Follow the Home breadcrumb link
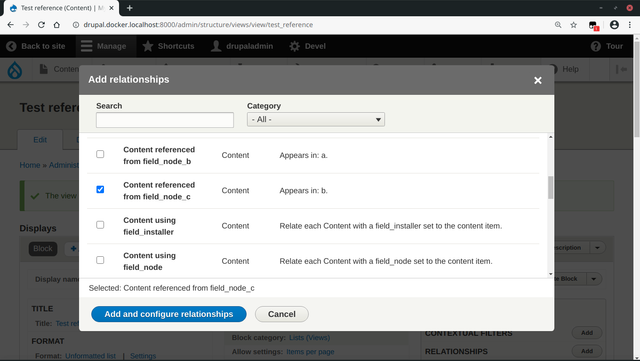 tap(30, 165)
